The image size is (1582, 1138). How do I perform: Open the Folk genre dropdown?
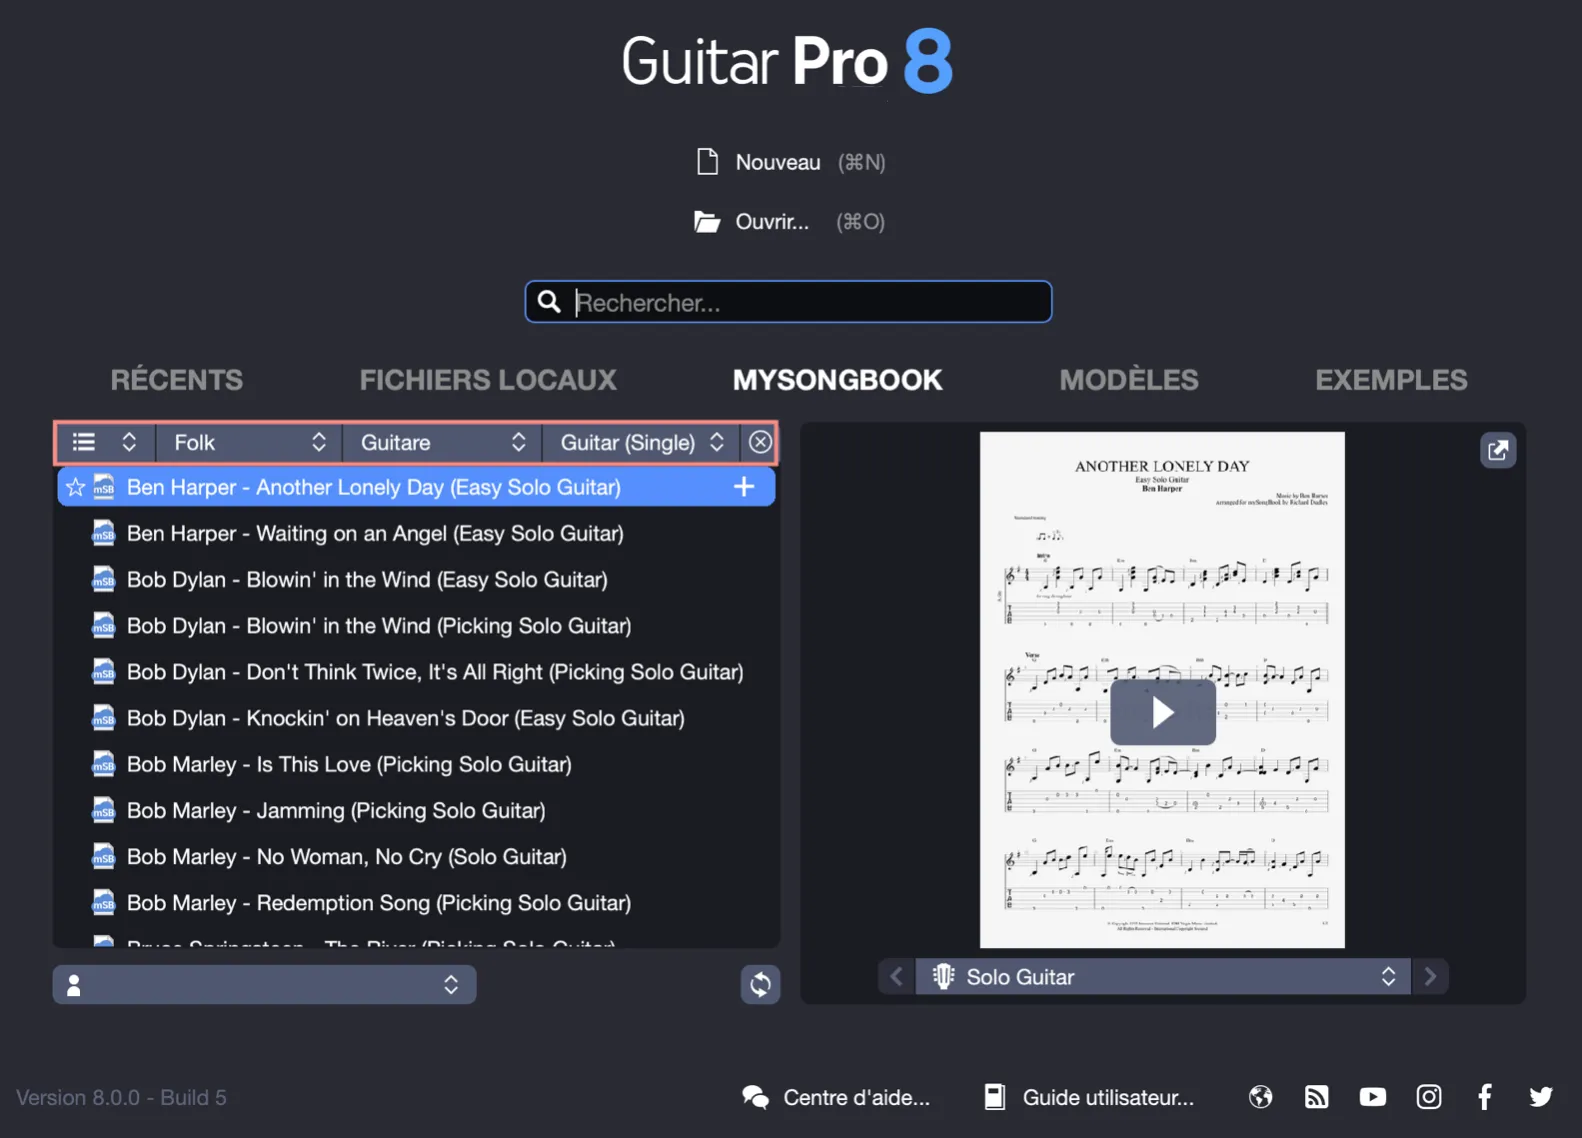(x=249, y=442)
